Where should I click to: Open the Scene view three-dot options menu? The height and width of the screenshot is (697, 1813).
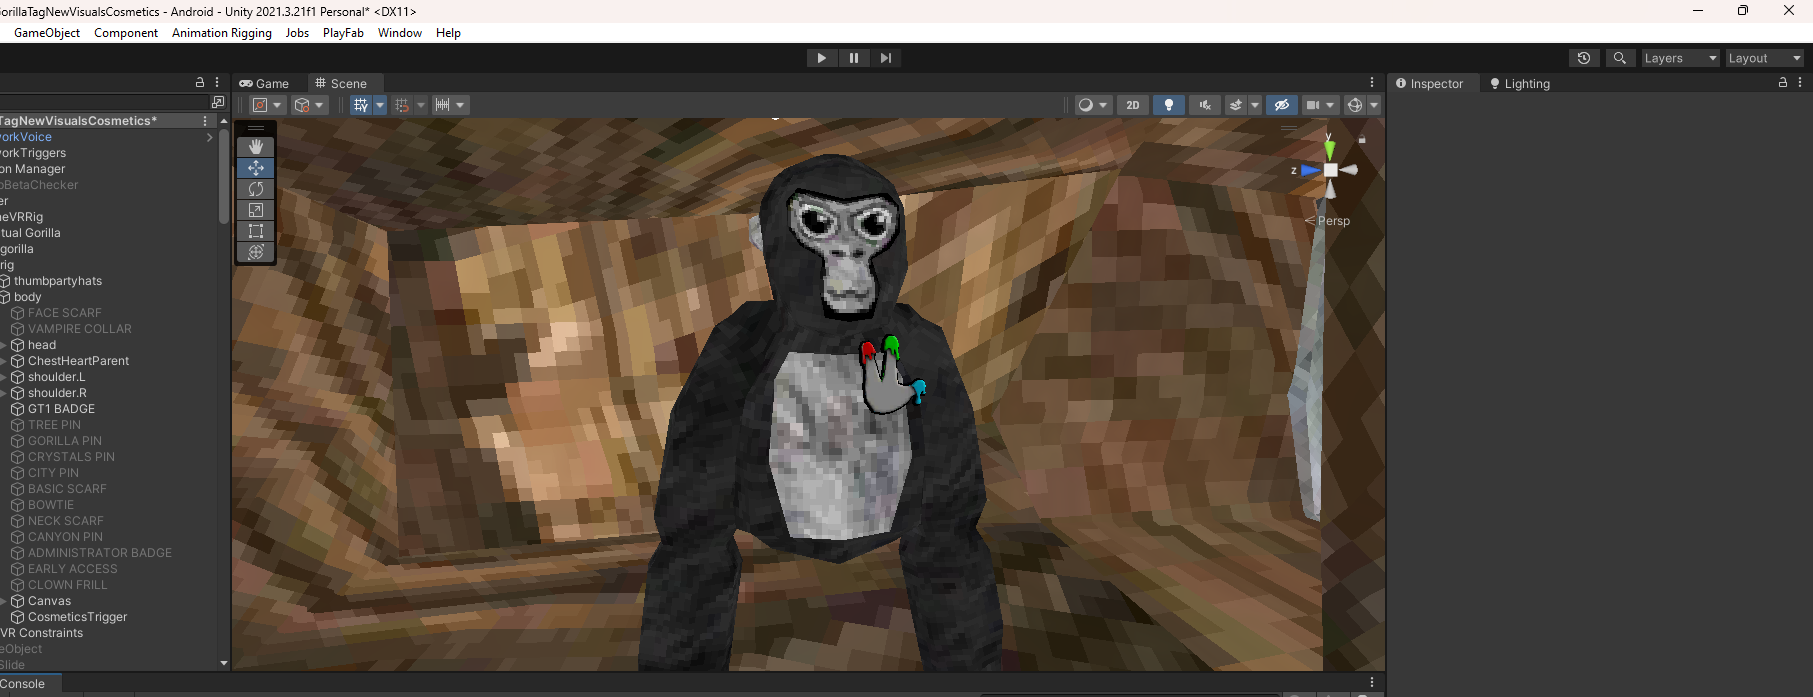1372,83
